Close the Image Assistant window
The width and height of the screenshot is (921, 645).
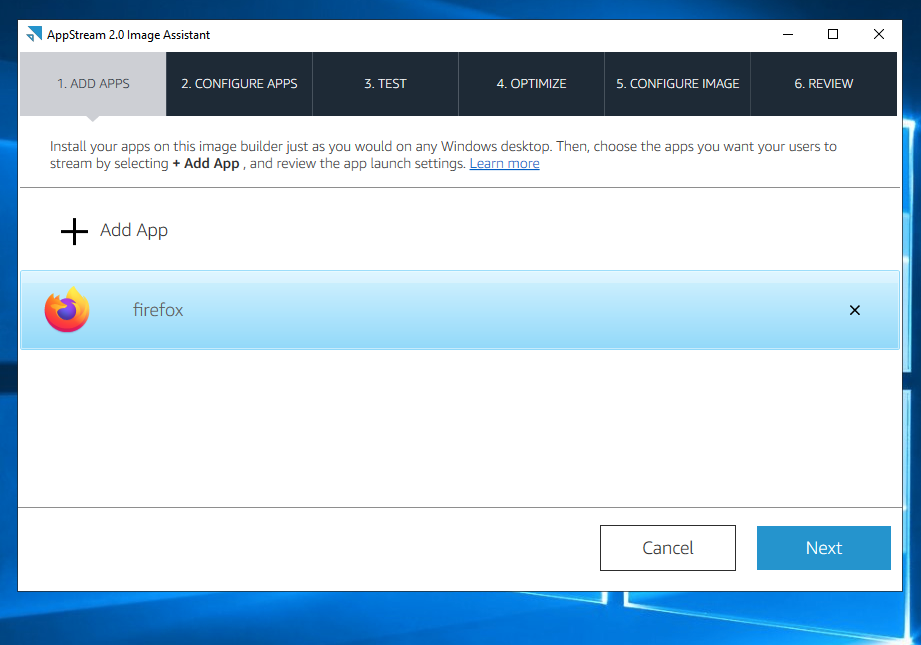[879, 35]
